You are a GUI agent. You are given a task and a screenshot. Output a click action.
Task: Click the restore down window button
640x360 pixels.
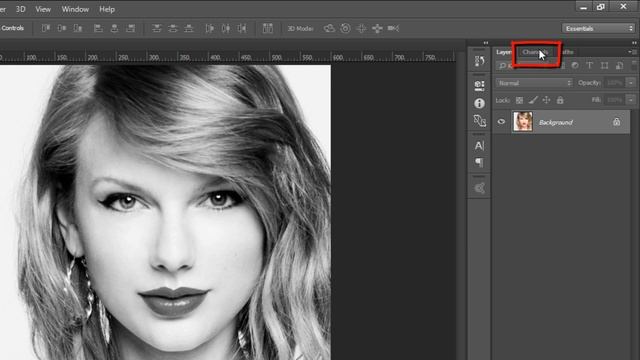click(x=601, y=7)
